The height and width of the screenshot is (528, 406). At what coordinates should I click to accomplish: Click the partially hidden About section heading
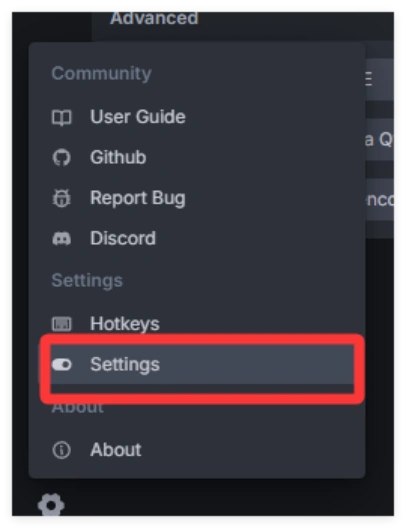point(77,408)
